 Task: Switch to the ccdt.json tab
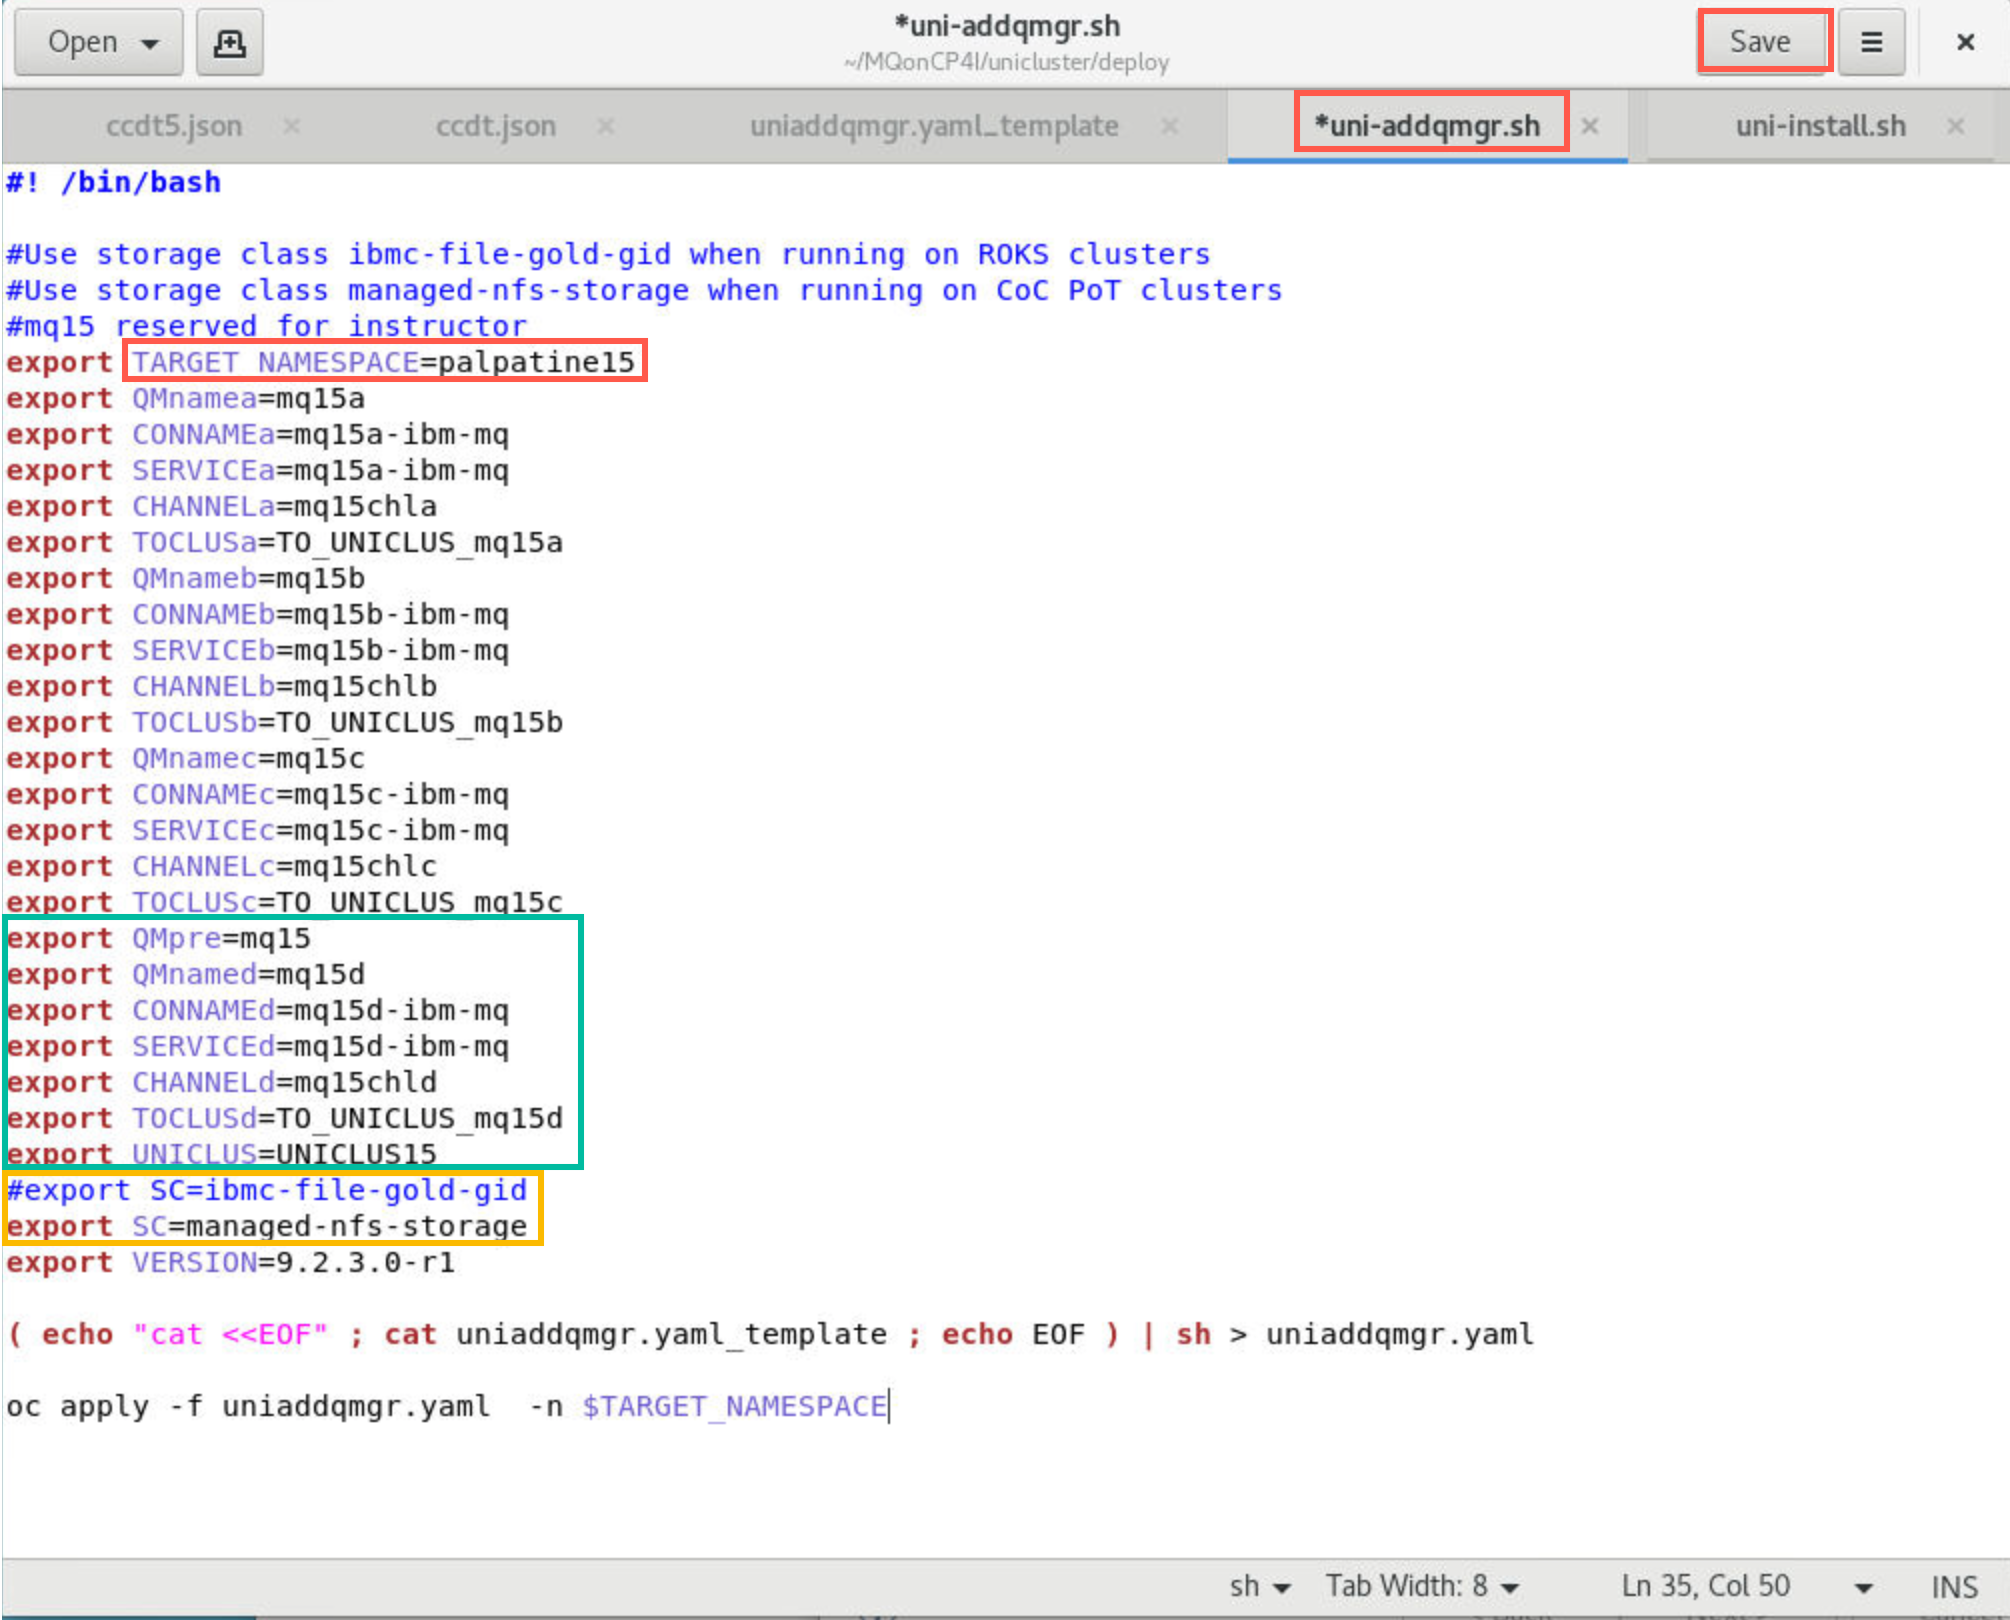pyautogui.click(x=495, y=126)
